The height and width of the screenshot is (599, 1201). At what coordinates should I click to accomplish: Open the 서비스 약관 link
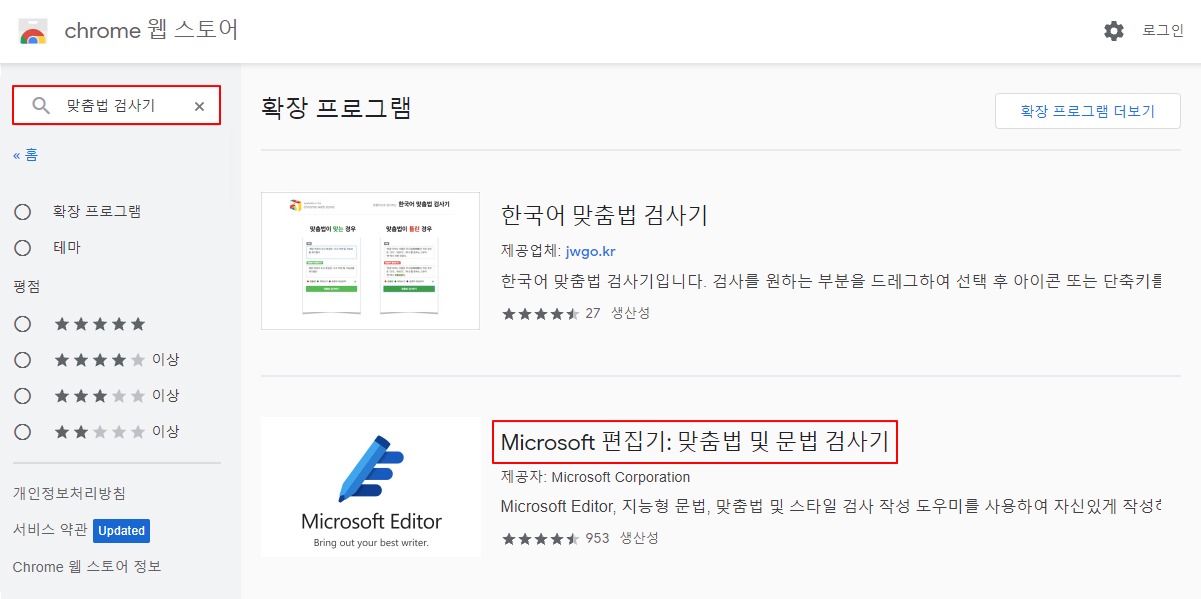[50, 530]
